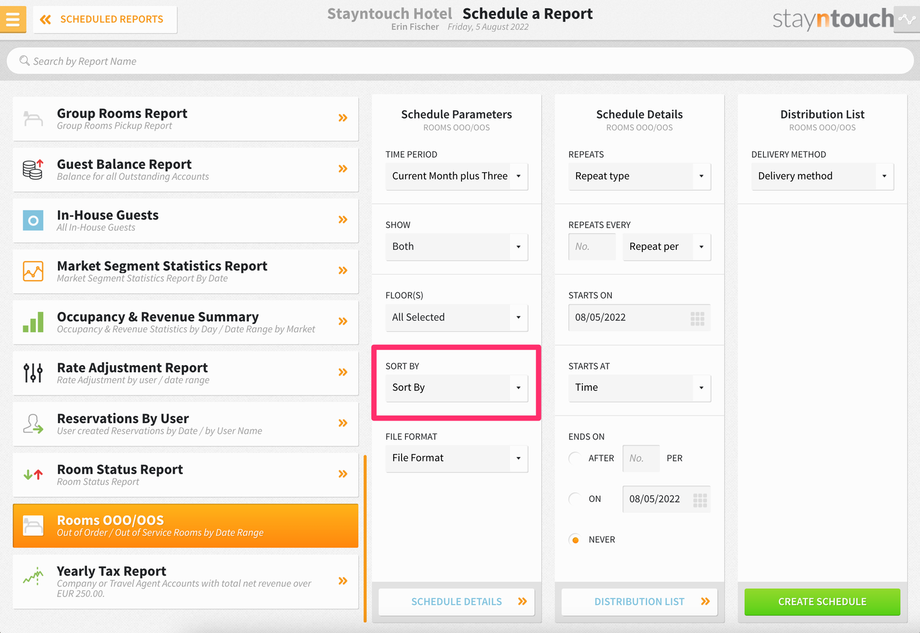920x633 pixels.
Task: Select the ON ends-on radio button
Action: pyautogui.click(x=575, y=499)
